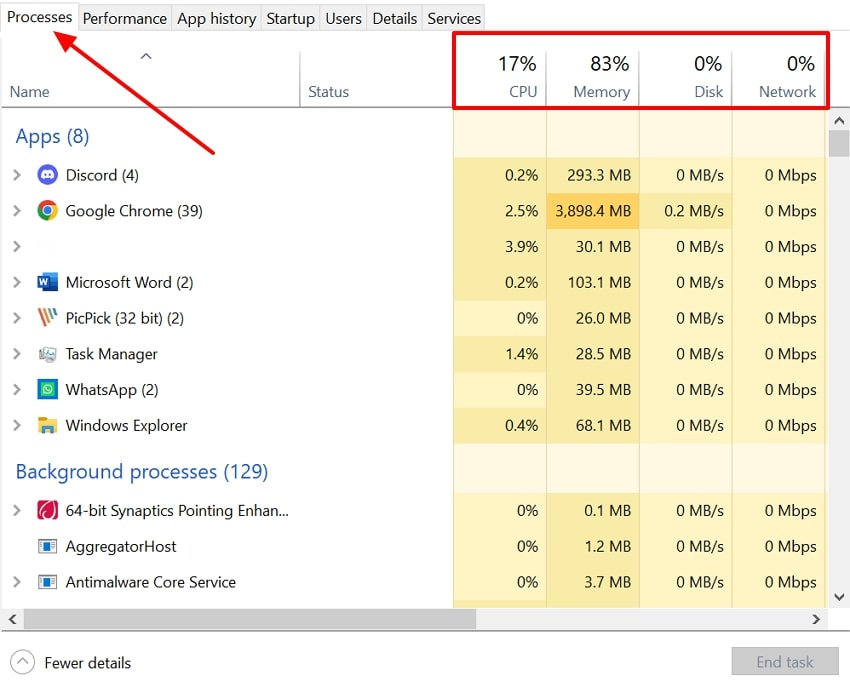Open the Startup tab
Viewport: 850px width, 693px height.
[290, 17]
